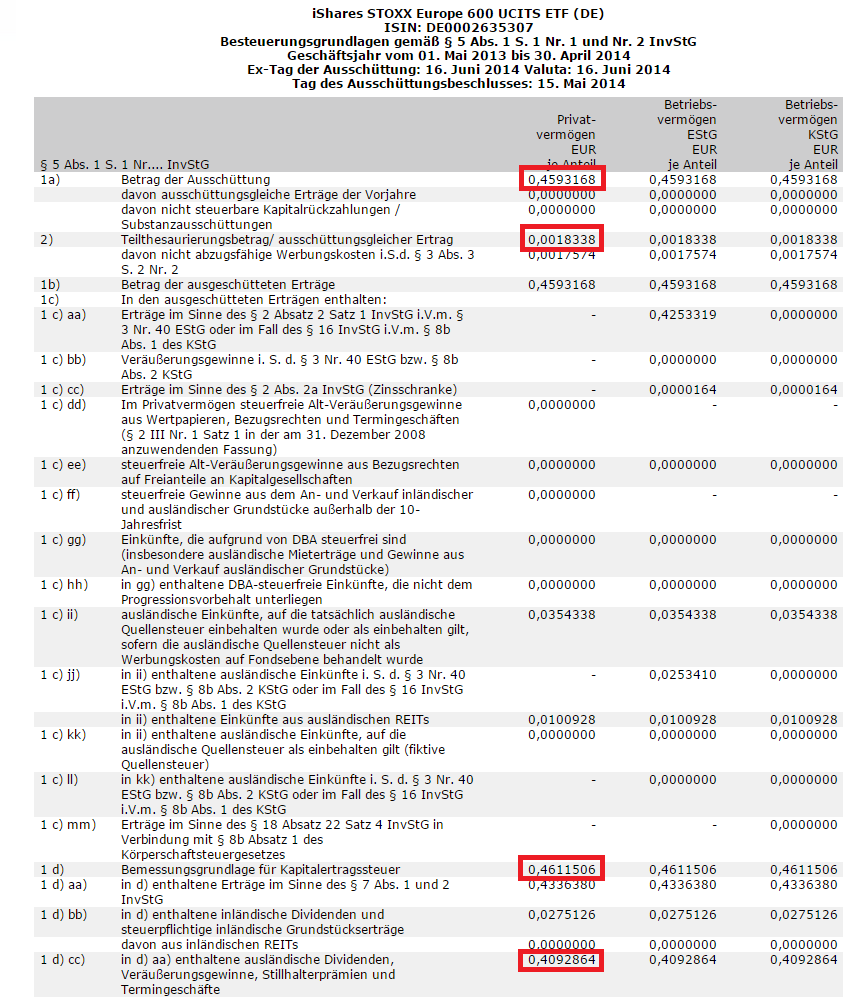843x998 pixels.
Task: Click the '§ 5 Abs. 1 S. 1 Nr.... InvStG' header
Action: tap(125, 164)
